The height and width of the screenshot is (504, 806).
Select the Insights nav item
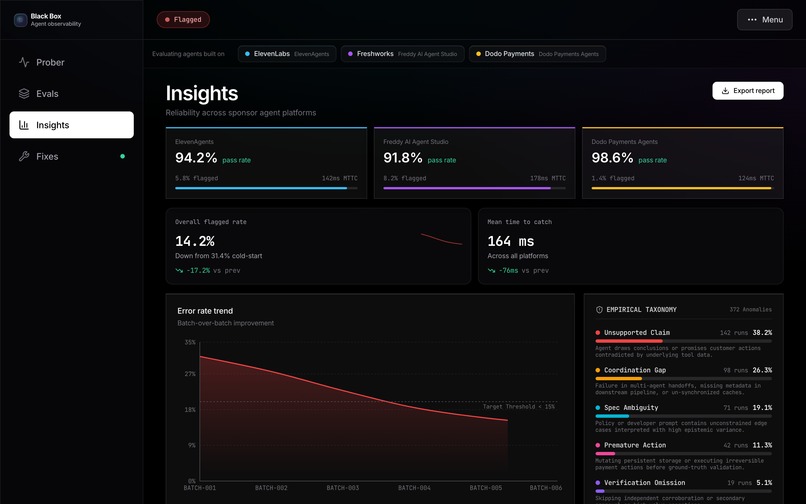(x=71, y=125)
